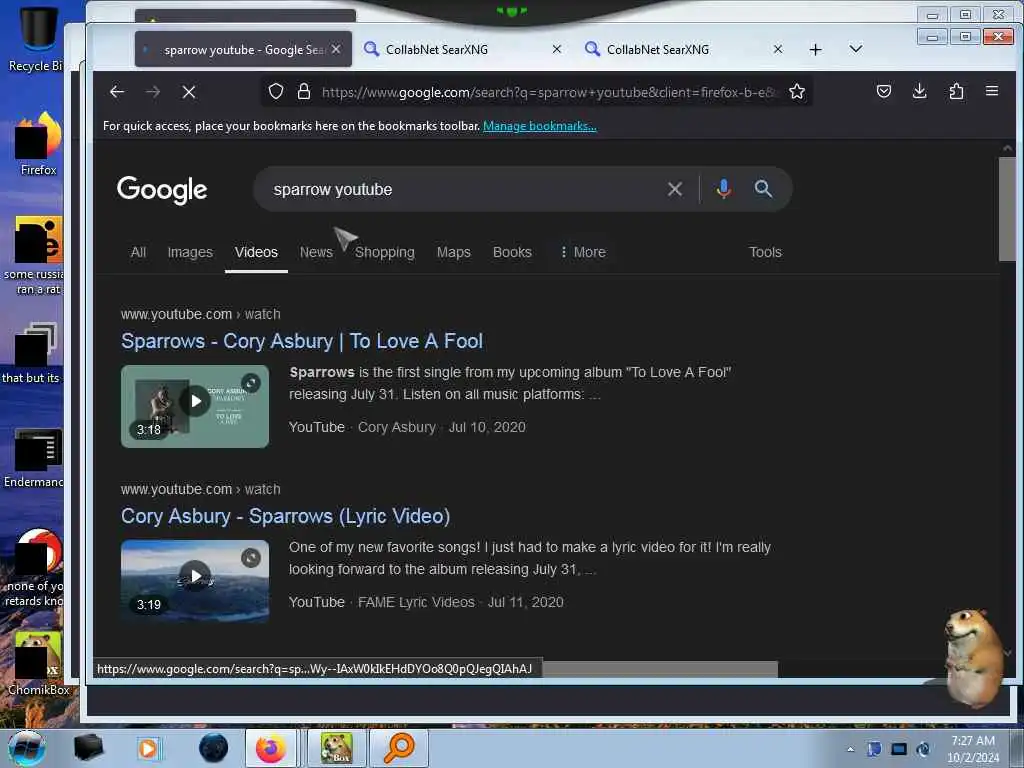Screen dimensions: 1024x768
Task: Open a new tab with the plus button
Action: [x=815, y=50]
